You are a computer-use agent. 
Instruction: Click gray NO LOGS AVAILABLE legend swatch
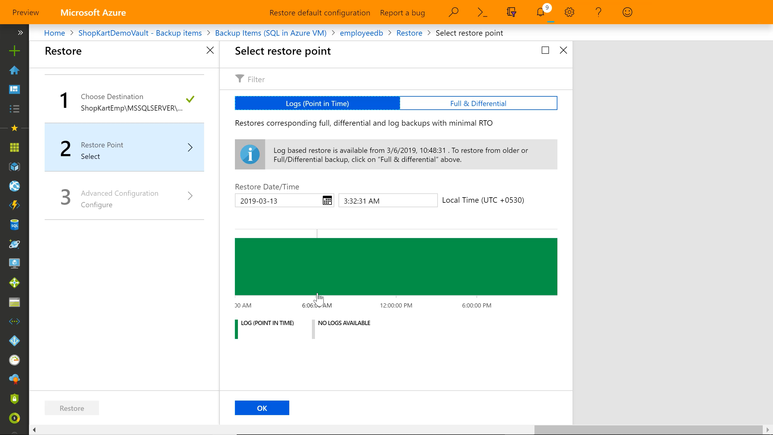tap(314, 329)
